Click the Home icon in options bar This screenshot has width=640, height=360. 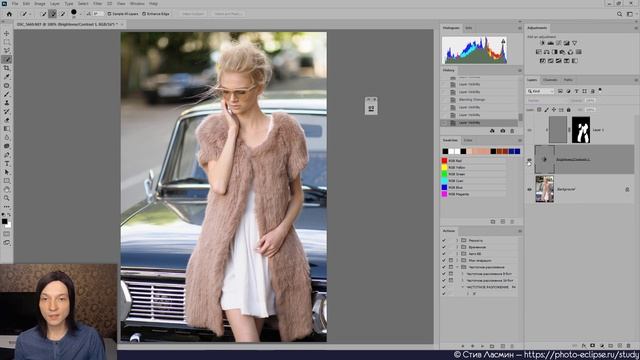[x=9, y=14]
